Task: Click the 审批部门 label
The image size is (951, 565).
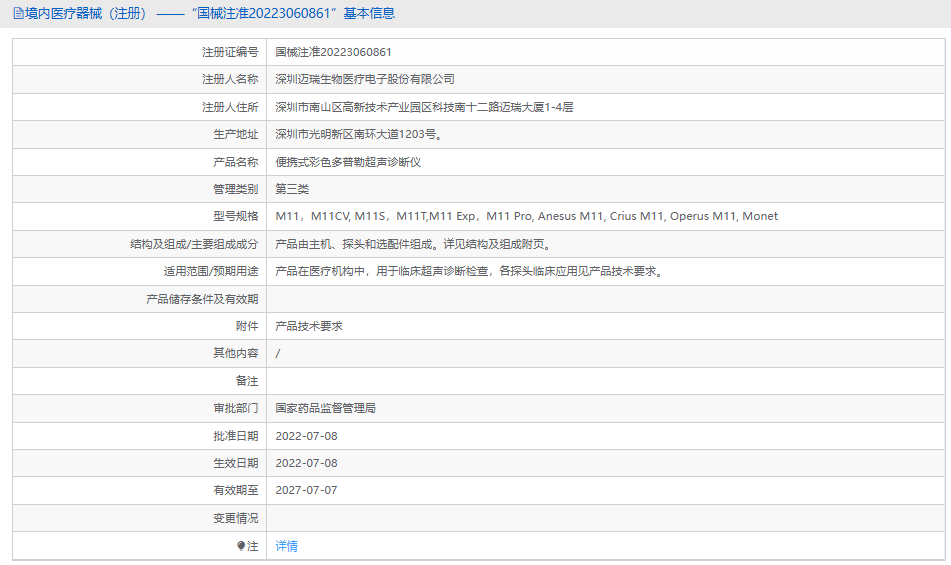Action: (x=235, y=409)
